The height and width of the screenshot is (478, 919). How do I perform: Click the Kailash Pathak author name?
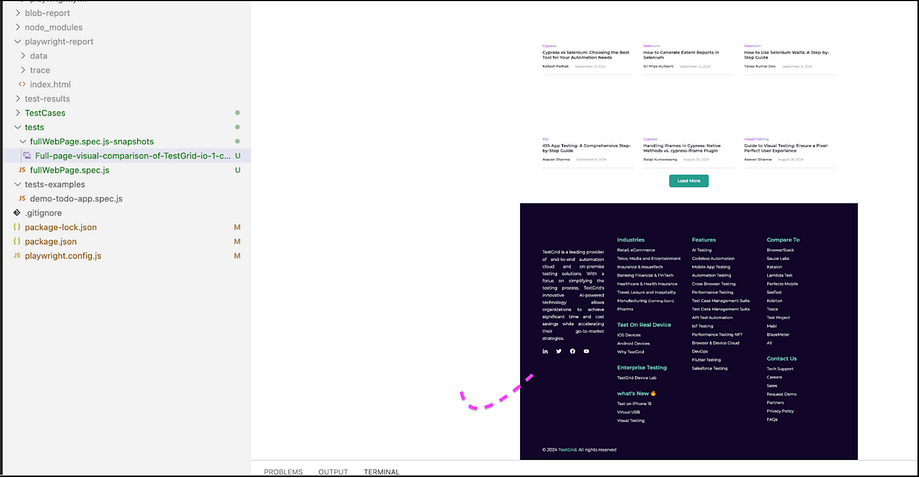pyautogui.click(x=555, y=66)
